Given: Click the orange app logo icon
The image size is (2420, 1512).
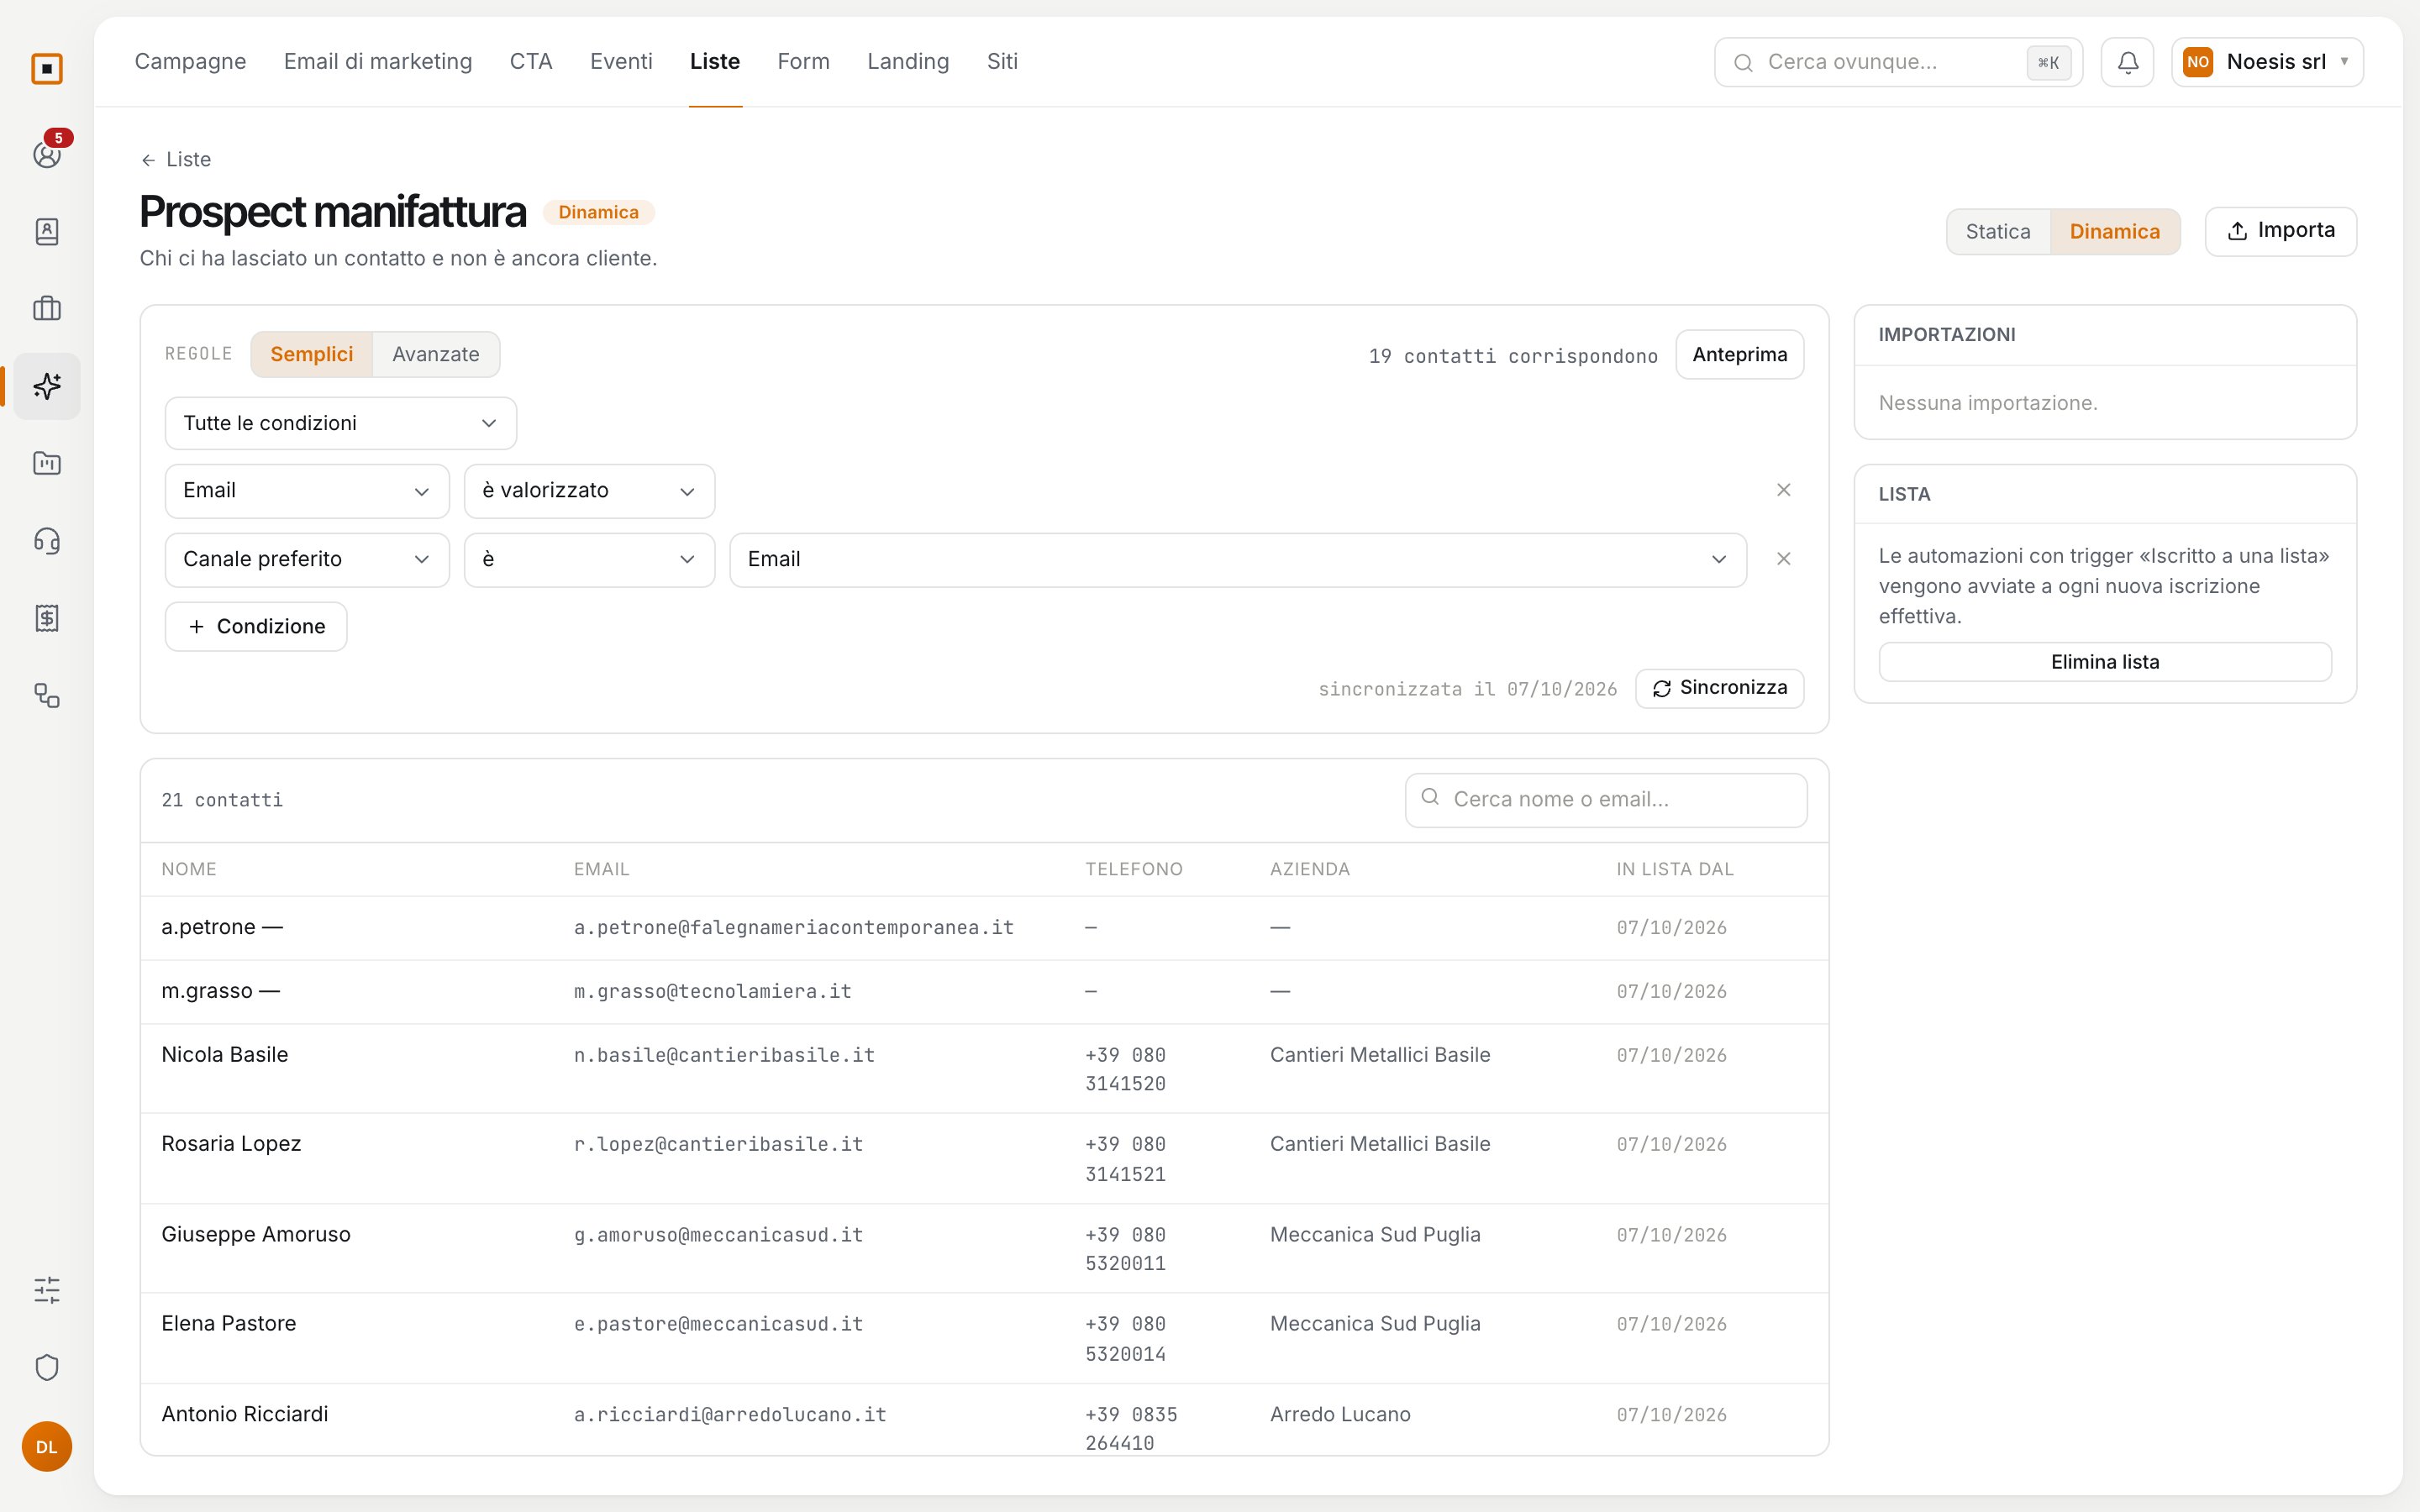Looking at the screenshot, I should pyautogui.click(x=47, y=68).
